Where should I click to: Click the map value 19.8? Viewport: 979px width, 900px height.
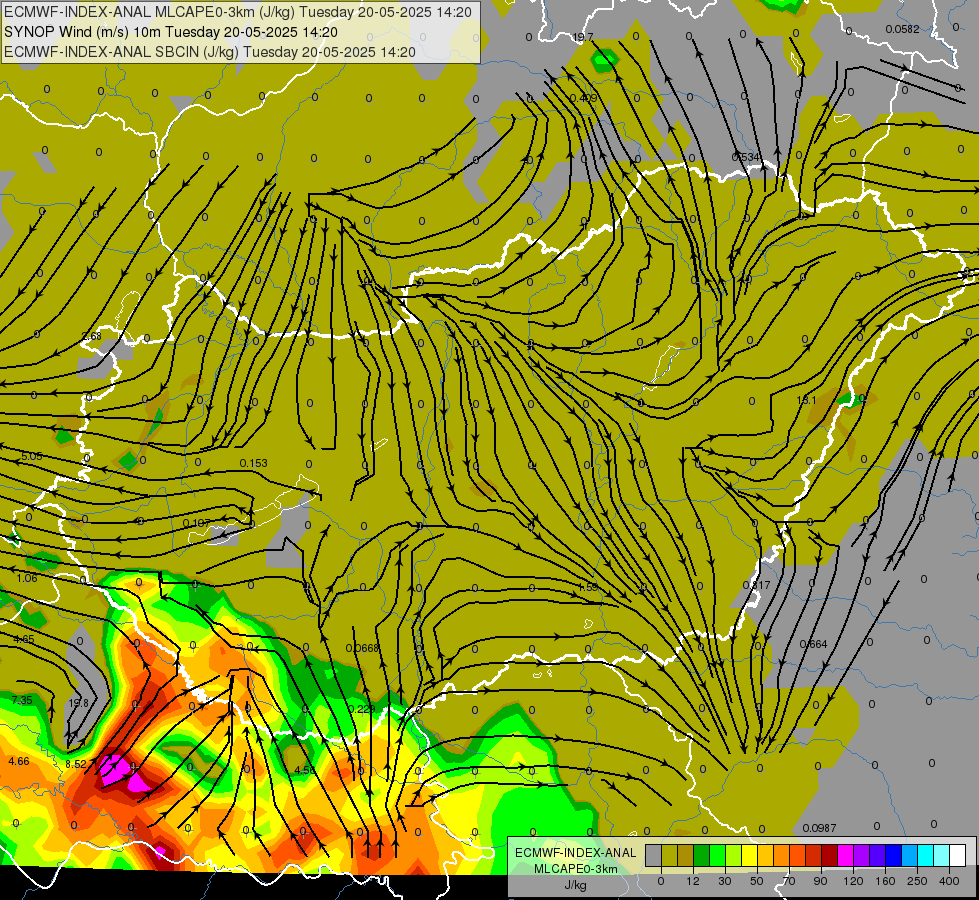[x=79, y=703]
